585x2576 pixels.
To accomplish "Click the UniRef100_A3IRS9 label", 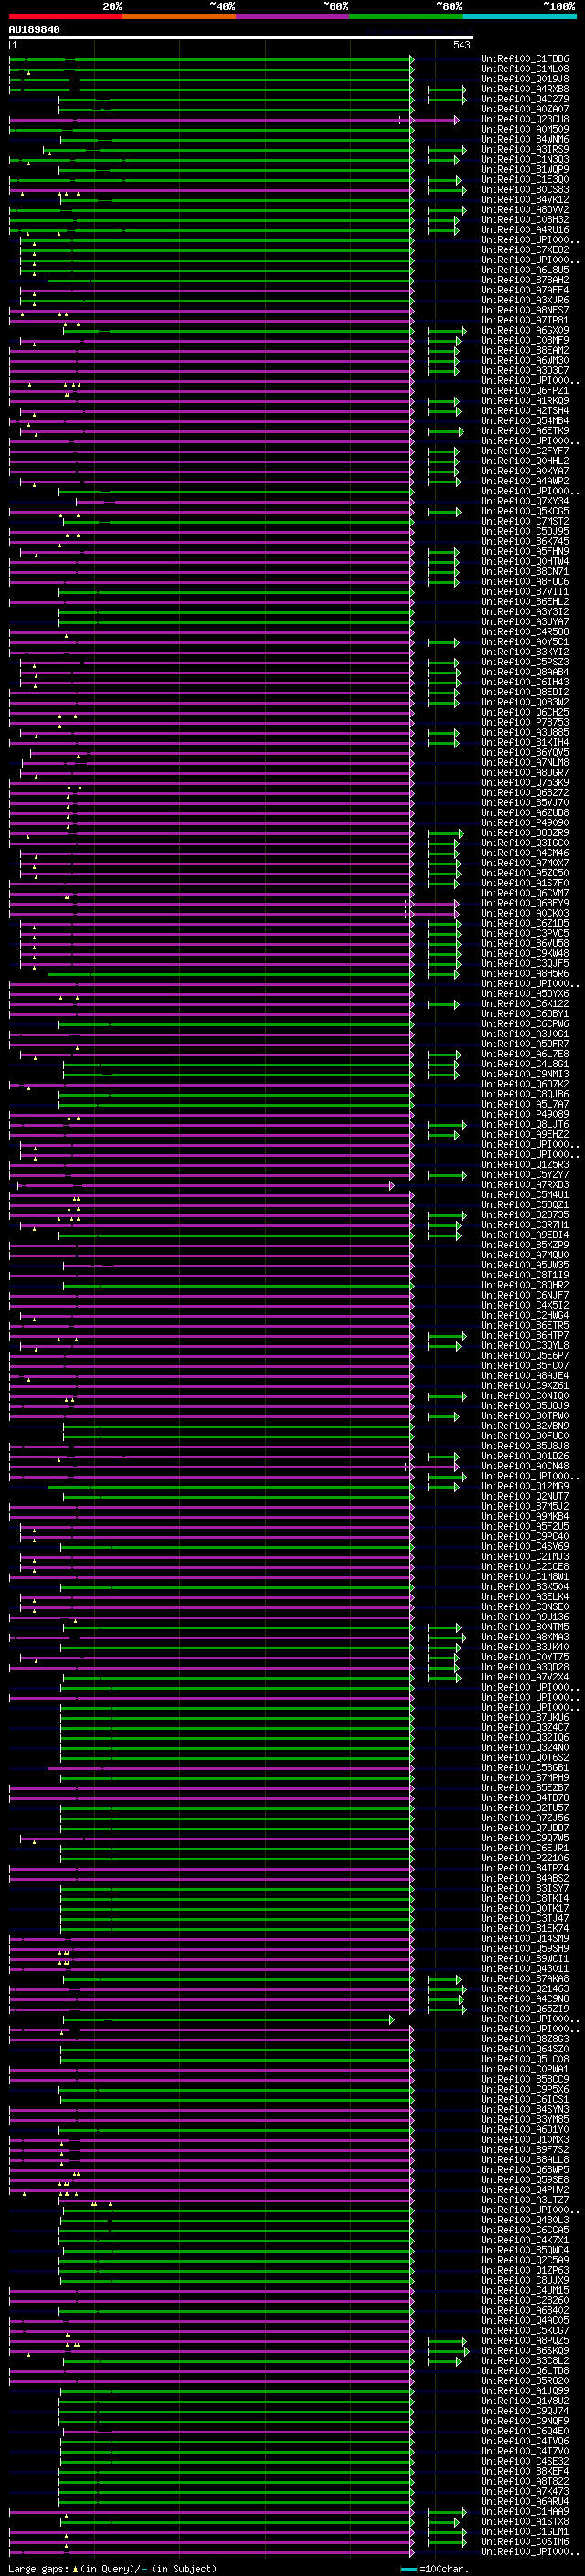I will pyautogui.click(x=525, y=149).
